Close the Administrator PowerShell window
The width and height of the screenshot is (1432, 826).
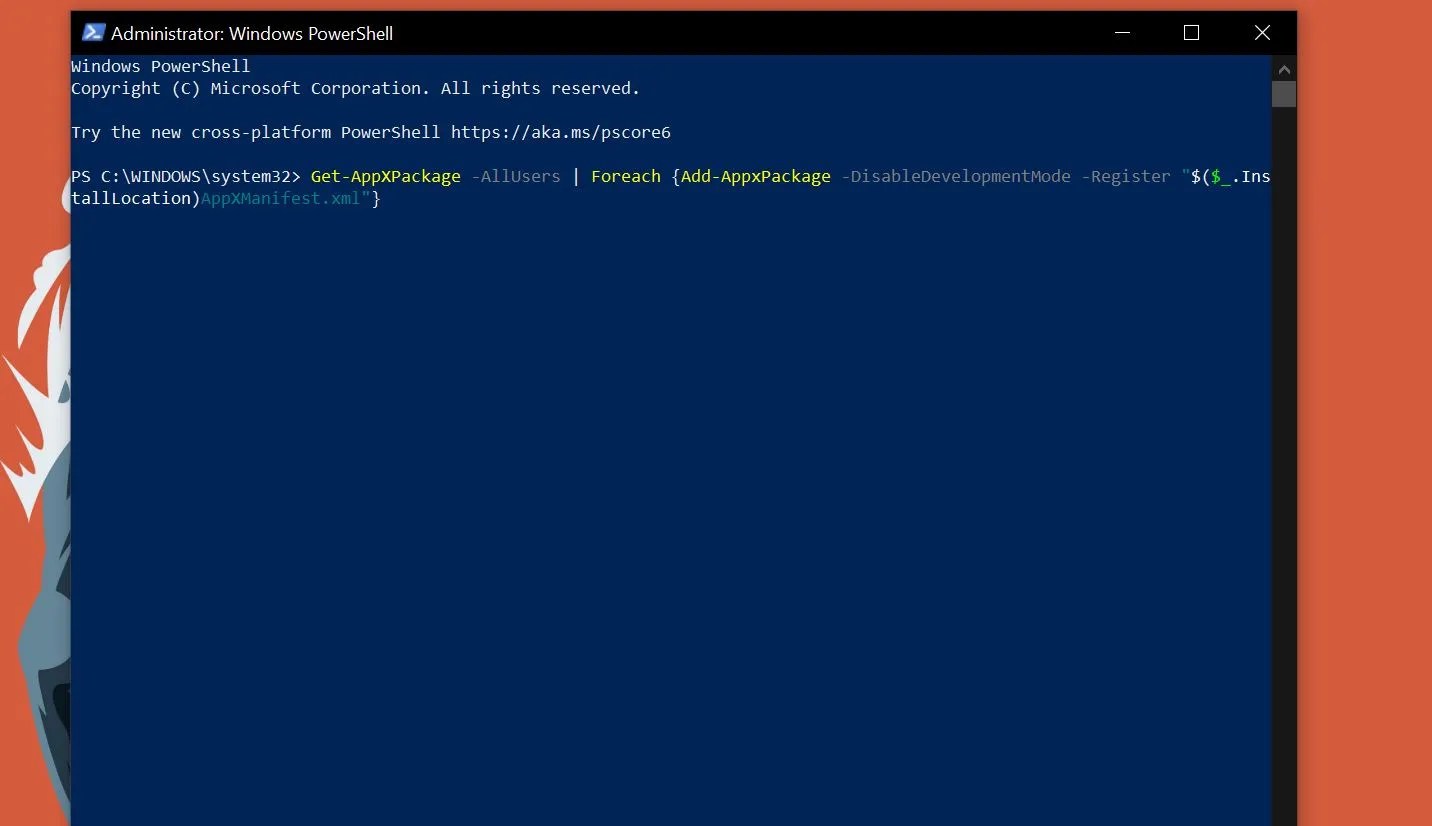pos(1262,33)
